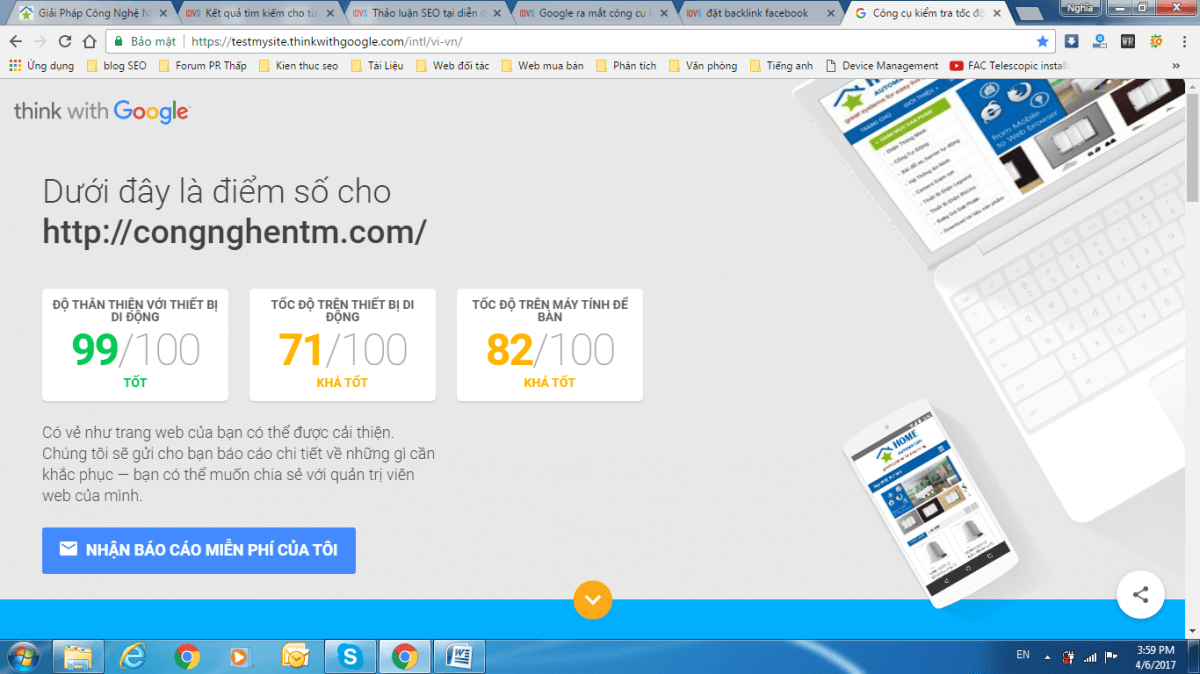Switch to Kết quả tìm kiếm tab
The image size is (1200, 674).
click(260, 13)
